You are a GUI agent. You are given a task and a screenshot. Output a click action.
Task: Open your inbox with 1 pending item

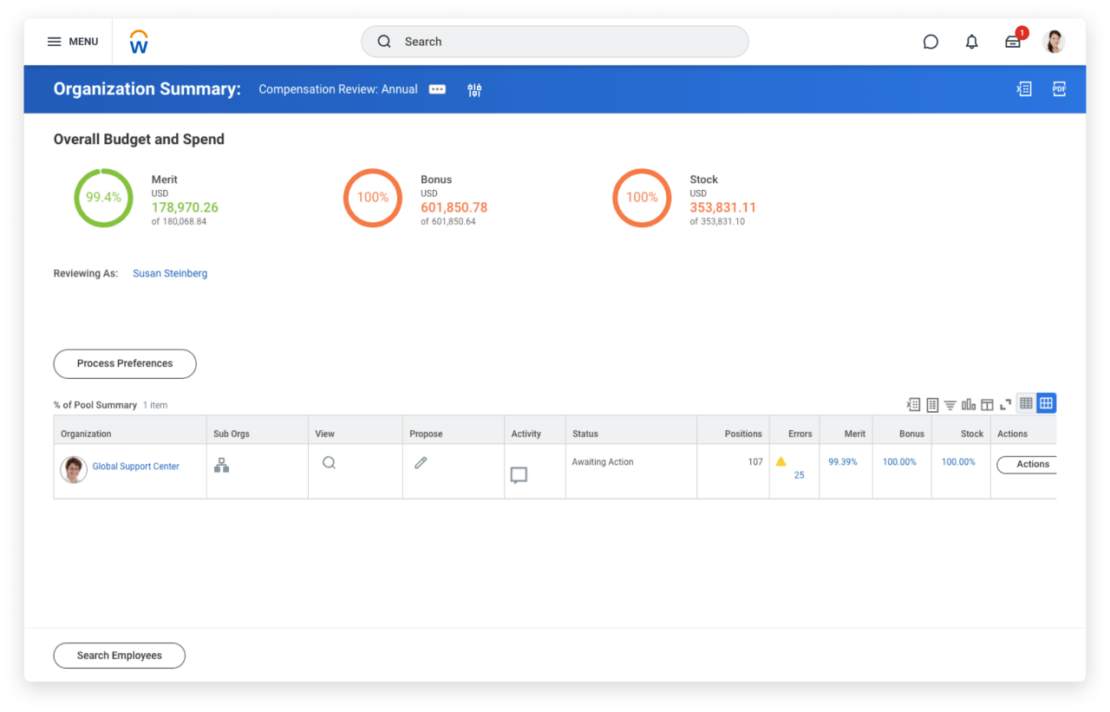point(1012,41)
